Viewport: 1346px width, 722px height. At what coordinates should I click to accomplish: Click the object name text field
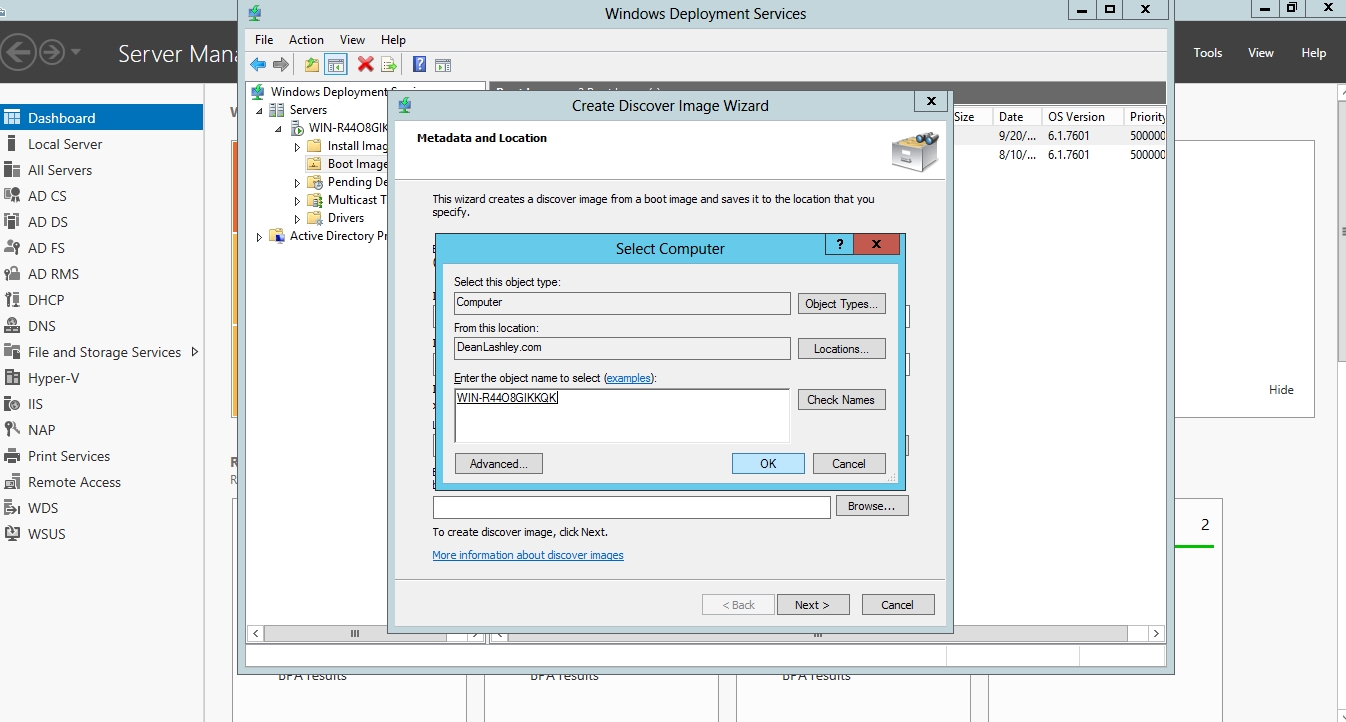tap(621, 415)
